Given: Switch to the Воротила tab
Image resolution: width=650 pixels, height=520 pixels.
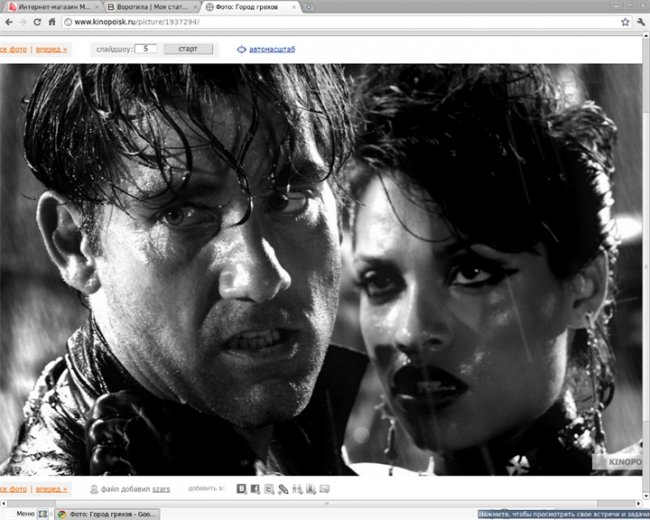Looking at the screenshot, I should [150, 6].
